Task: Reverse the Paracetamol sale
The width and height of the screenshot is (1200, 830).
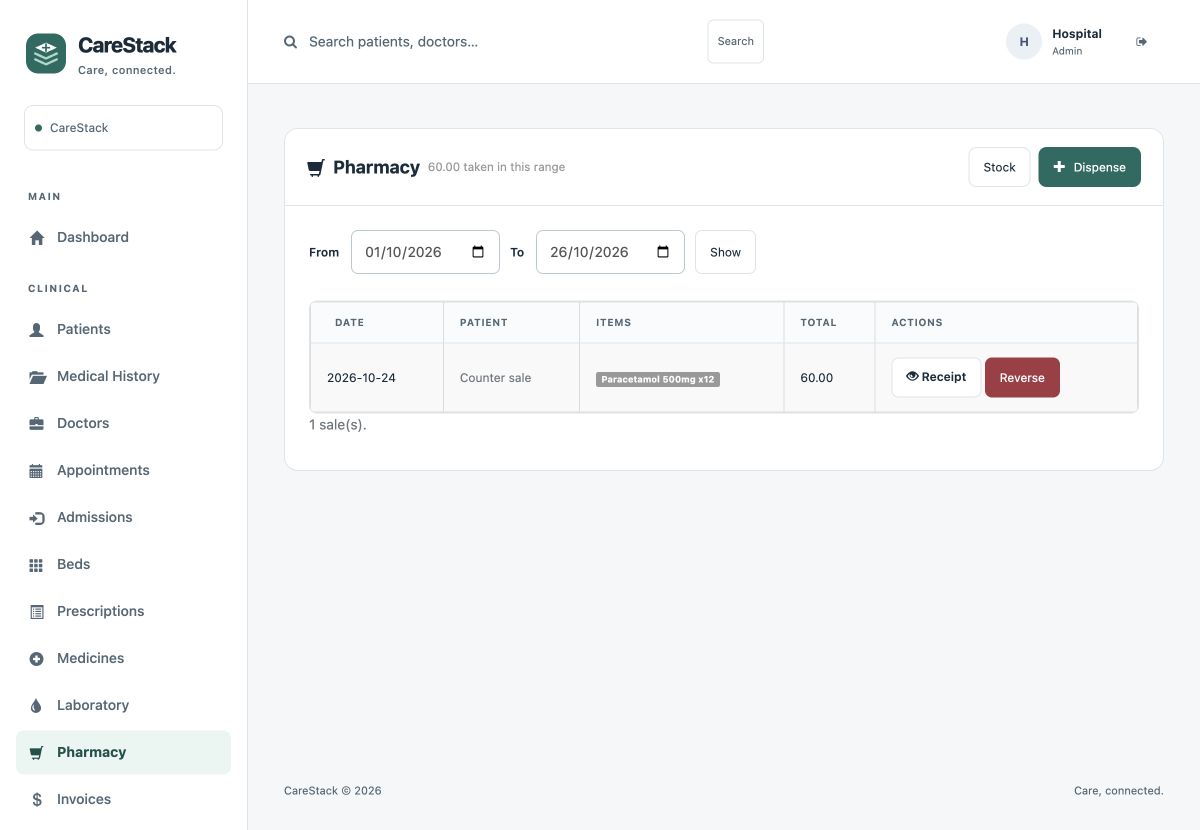Action: (x=1022, y=377)
